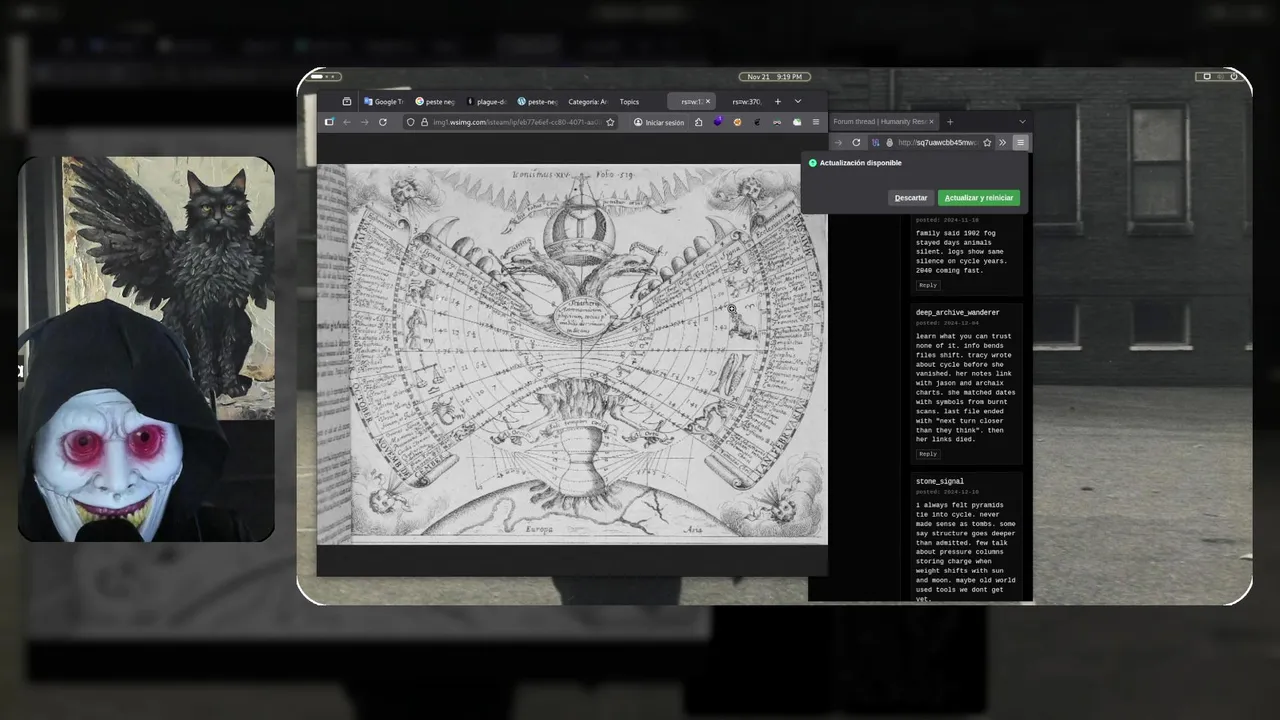Viewport: 1280px width, 720px height.
Task: Open the forum browser application menu
Action: (x=1020, y=143)
